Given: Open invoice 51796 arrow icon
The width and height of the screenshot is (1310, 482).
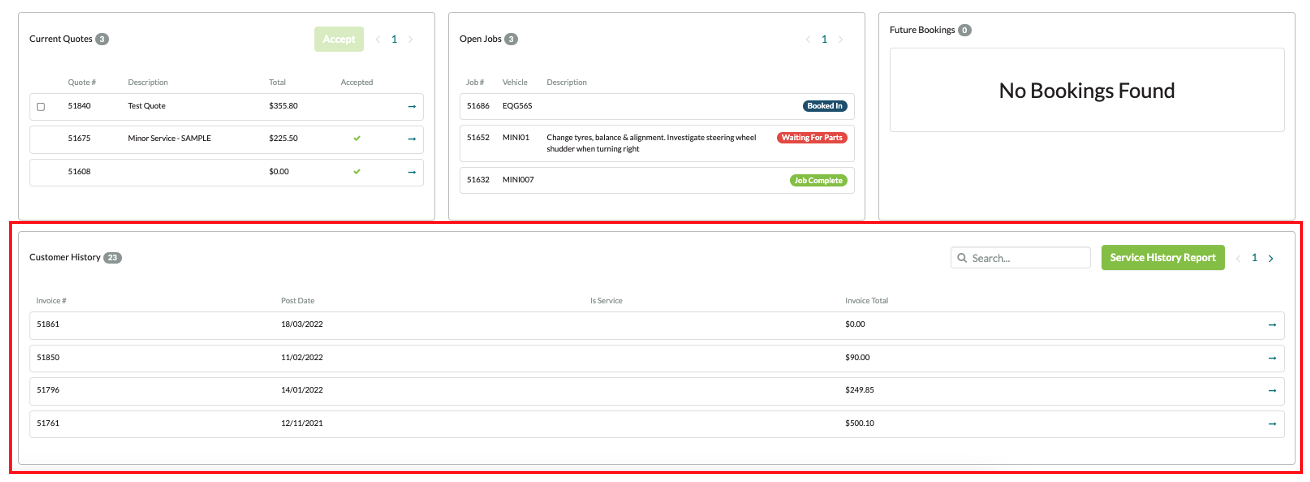Looking at the screenshot, I should tap(1272, 391).
